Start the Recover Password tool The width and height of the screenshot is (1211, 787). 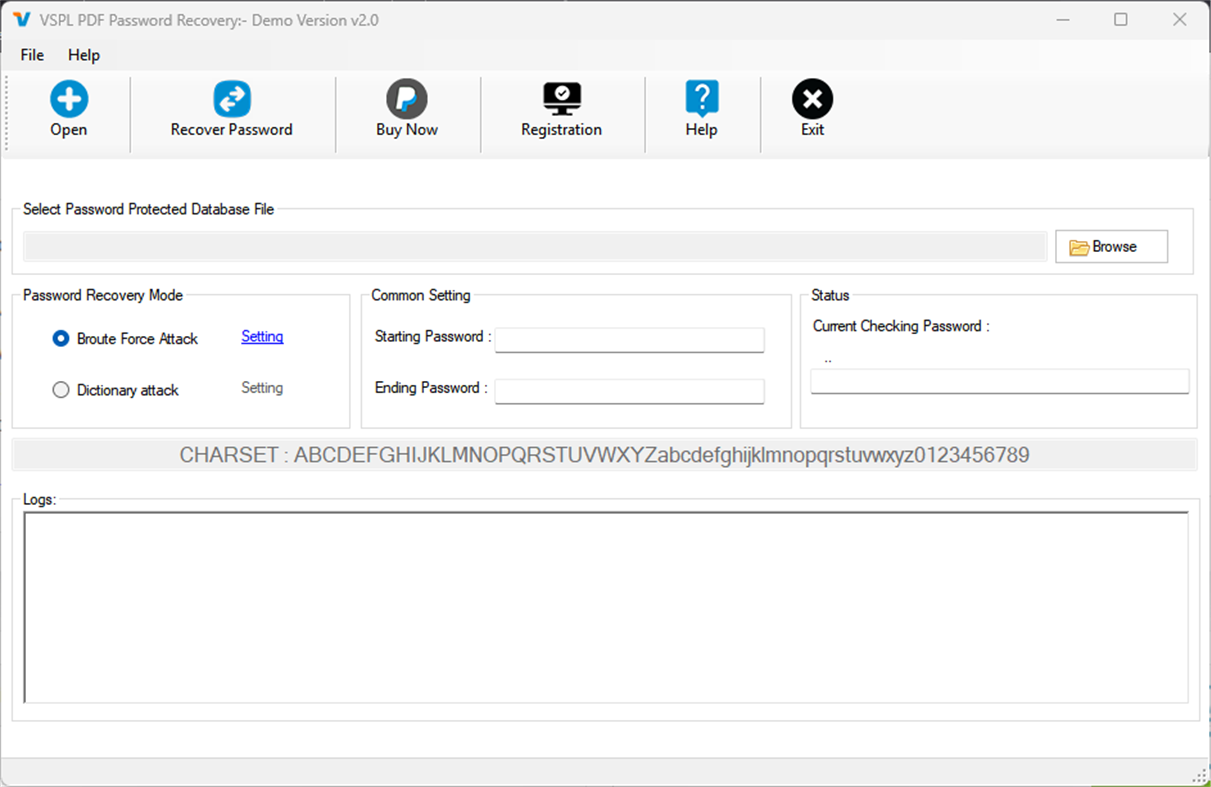tap(232, 108)
